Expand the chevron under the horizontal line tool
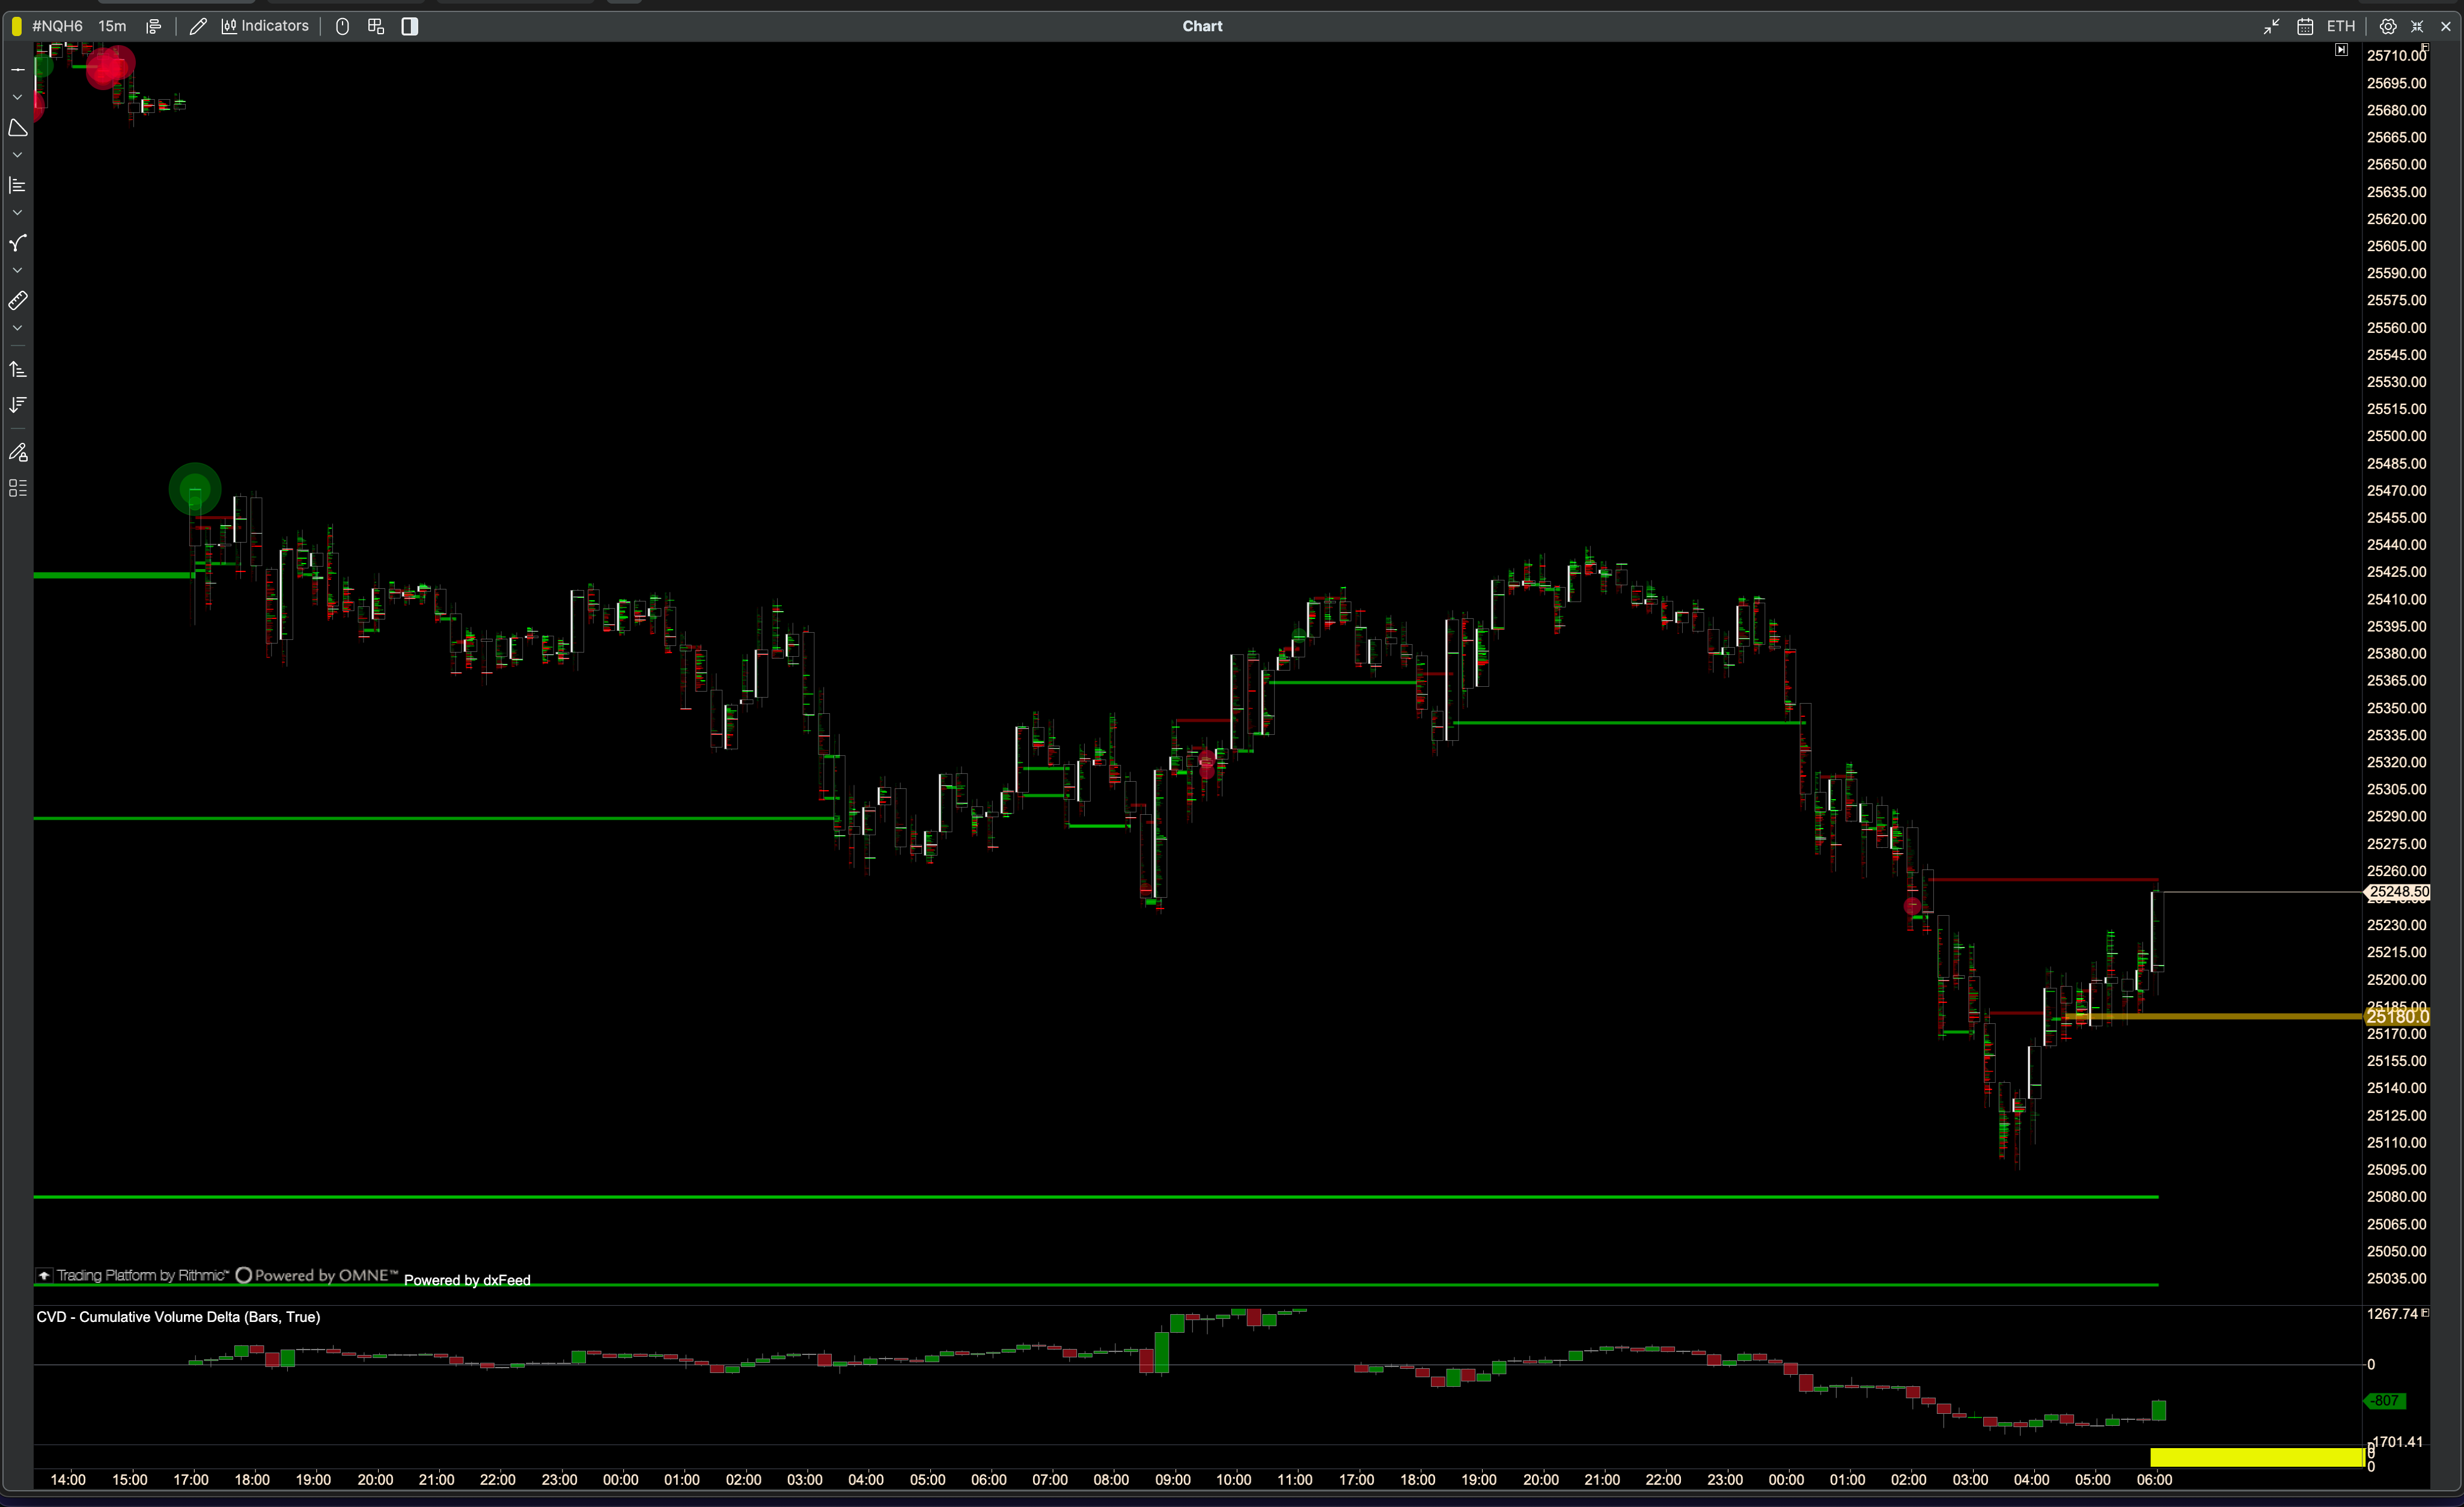This screenshot has width=2464, height=1507. click(17, 97)
